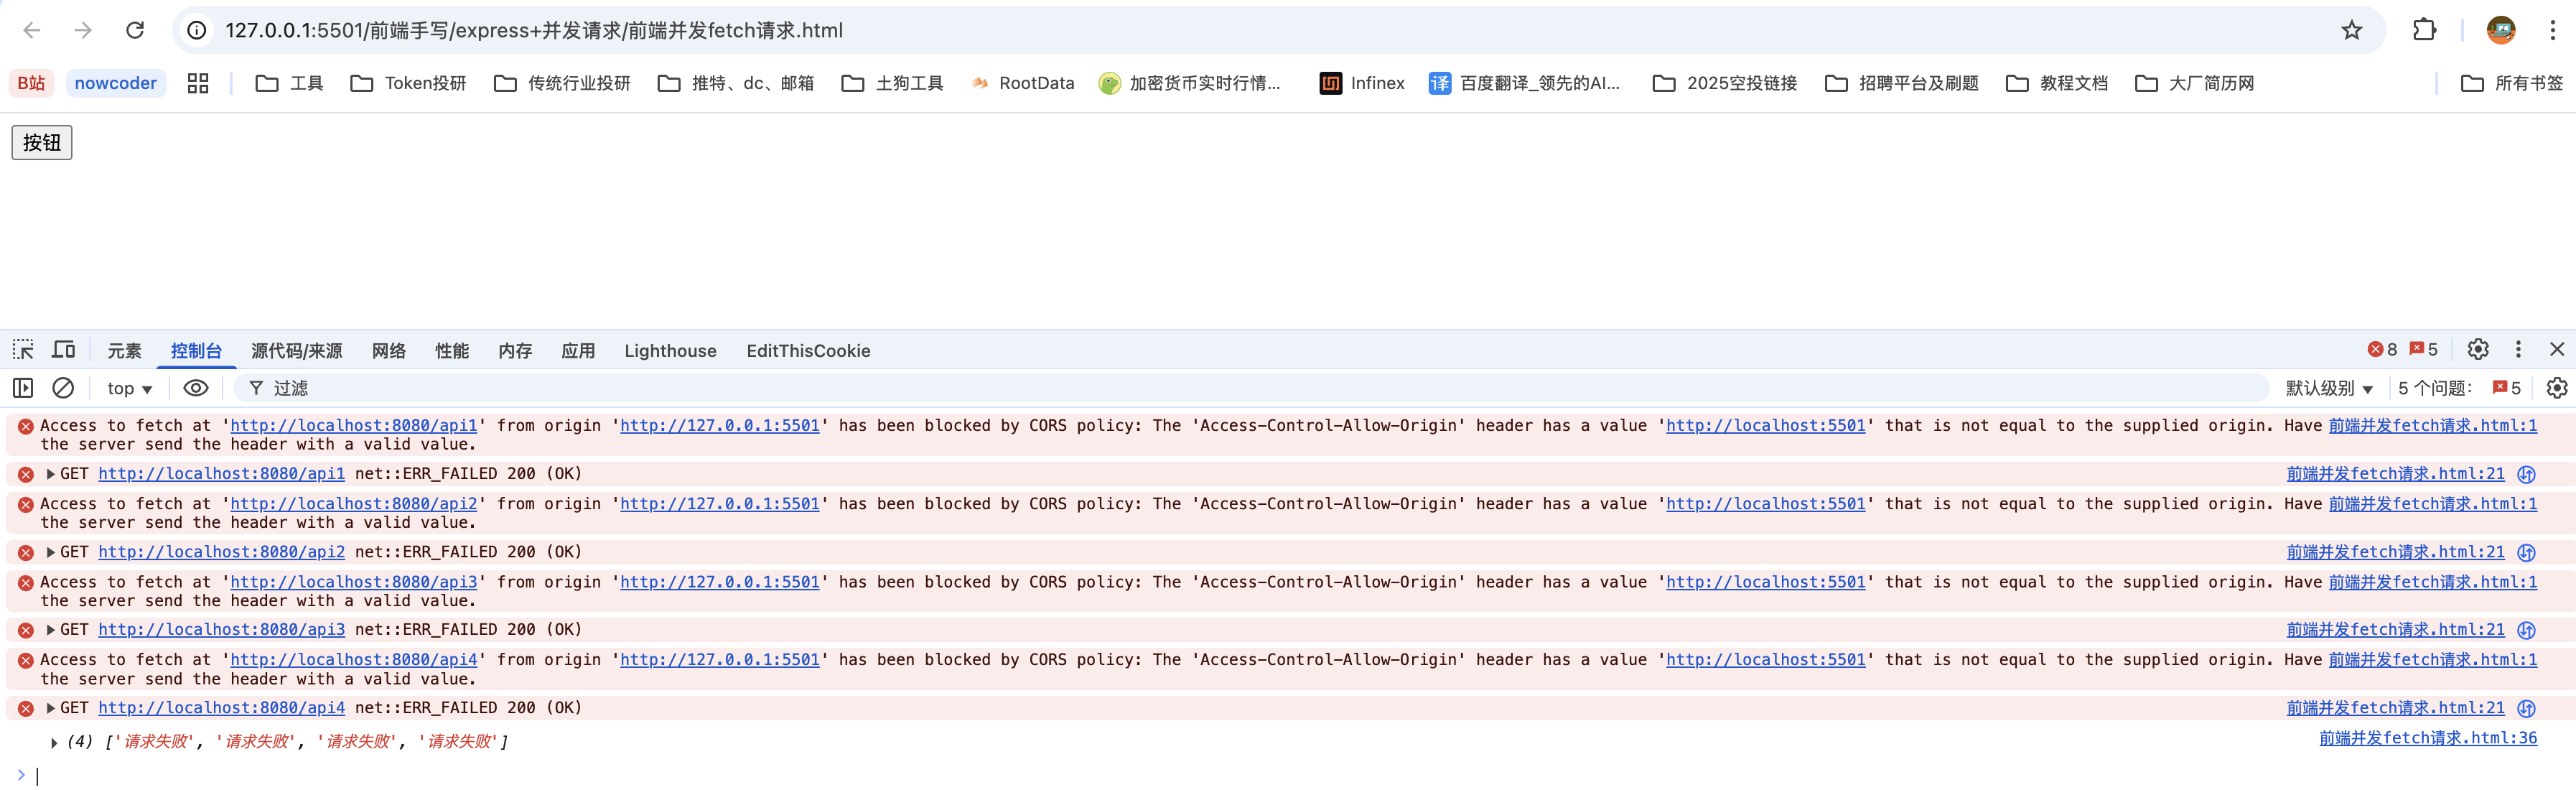The width and height of the screenshot is (2576, 790).
Task: Close the DevTools panel
Action: [x=2557, y=349]
